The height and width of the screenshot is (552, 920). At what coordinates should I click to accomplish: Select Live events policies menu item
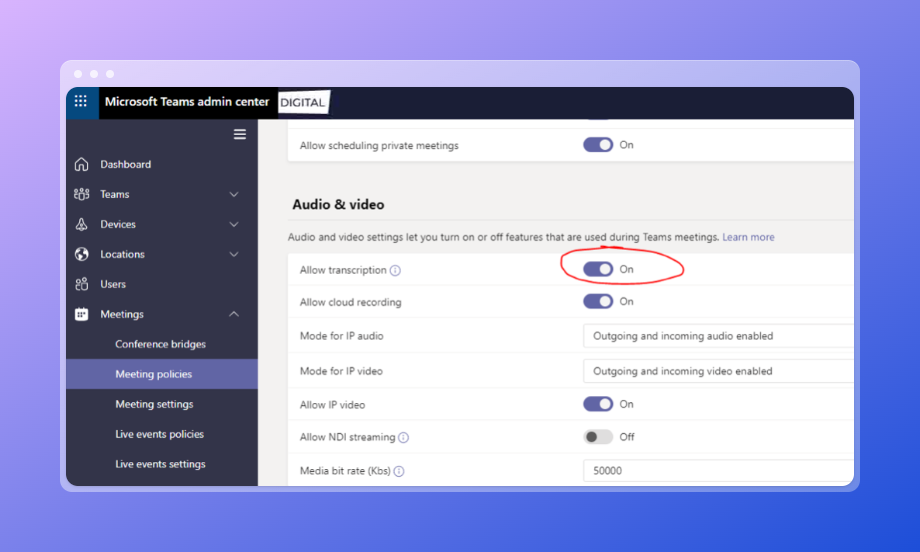pos(159,434)
